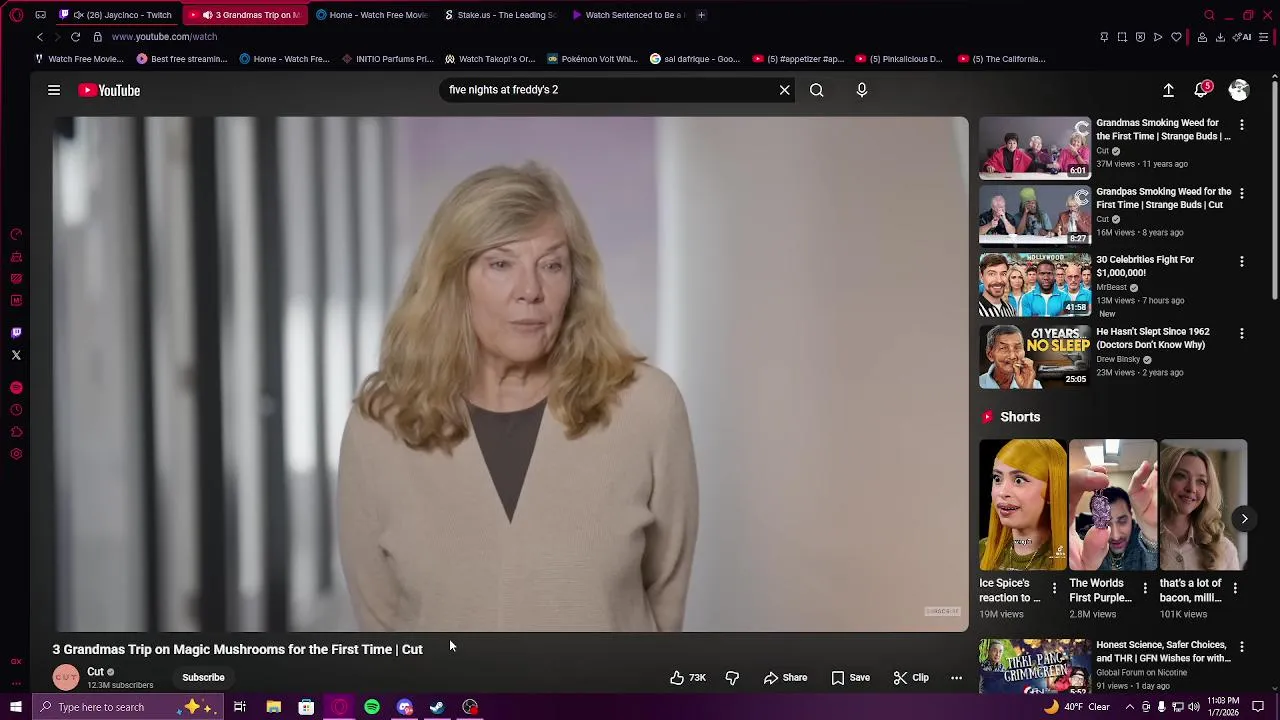Open options for Ice Spice short
The height and width of the screenshot is (720, 1280).
coord(1054,589)
